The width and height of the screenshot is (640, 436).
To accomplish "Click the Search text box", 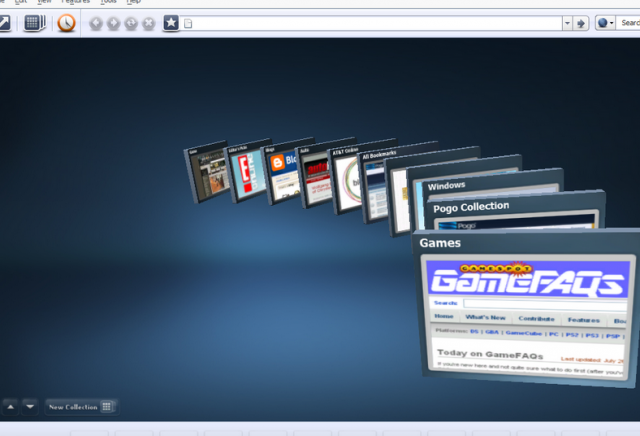I will [x=628, y=23].
